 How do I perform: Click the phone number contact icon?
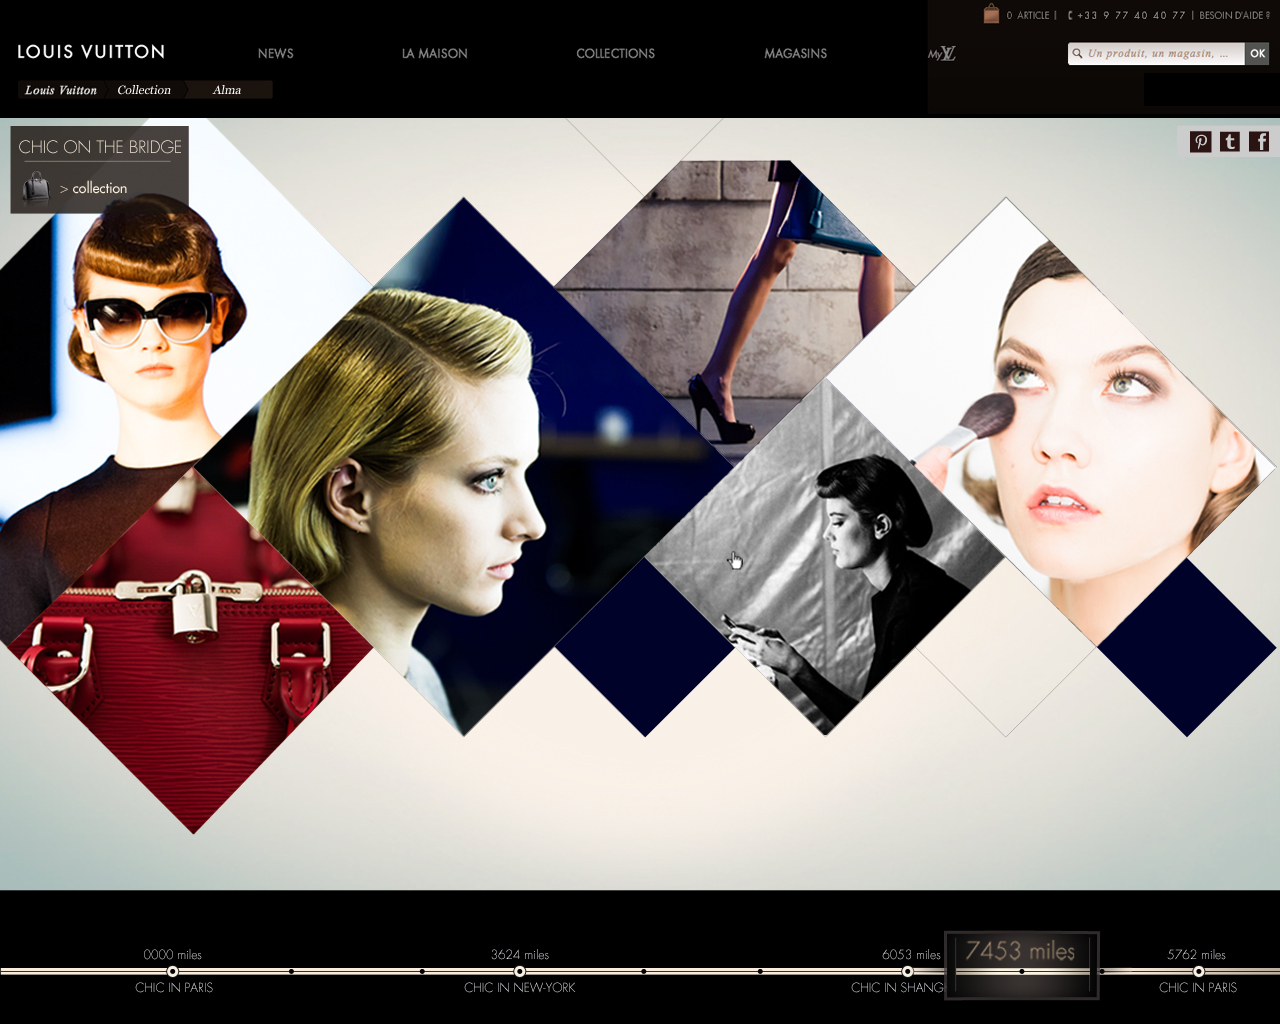coord(1070,15)
